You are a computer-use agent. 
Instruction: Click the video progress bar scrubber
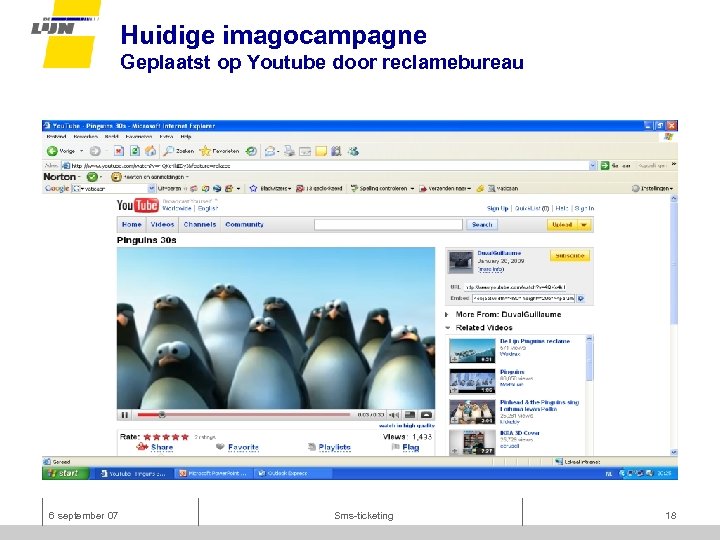click(x=162, y=415)
